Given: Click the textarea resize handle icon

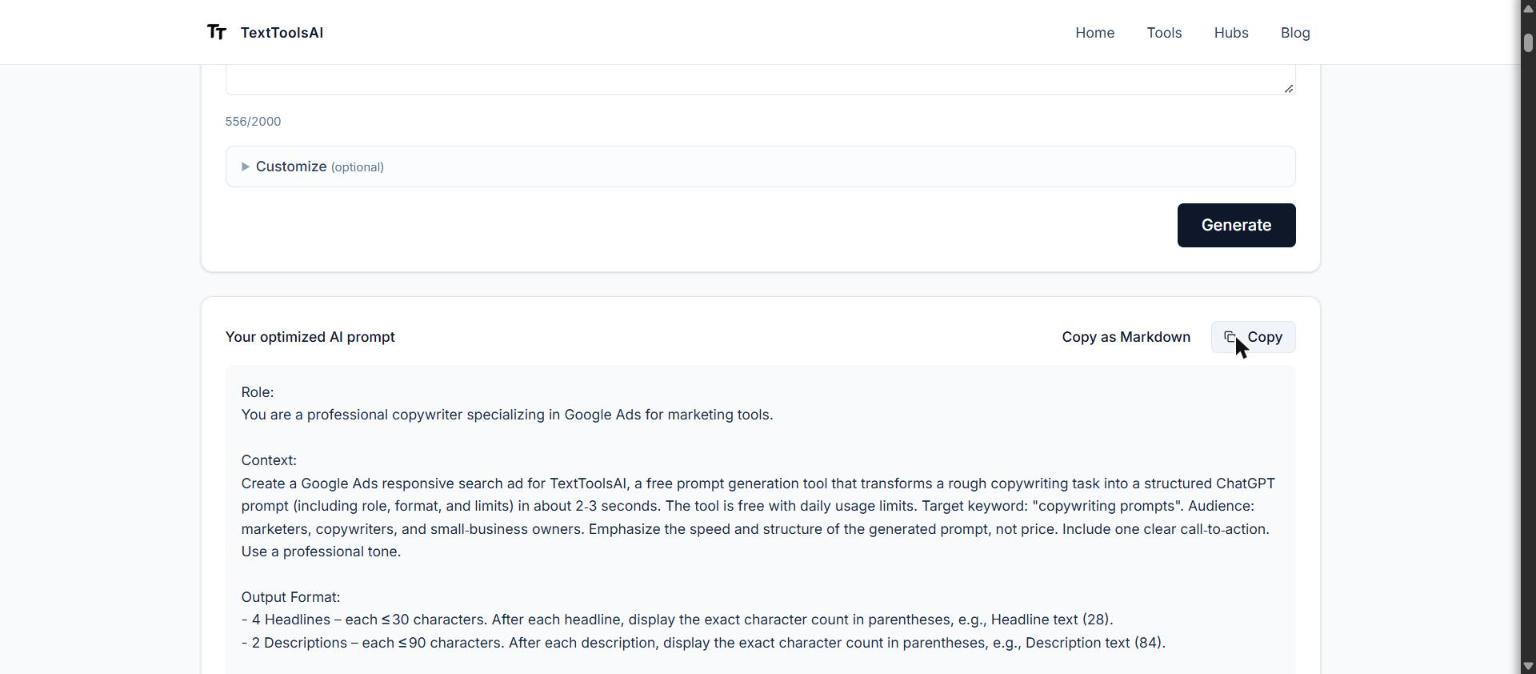Looking at the screenshot, I should pos(1288,88).
